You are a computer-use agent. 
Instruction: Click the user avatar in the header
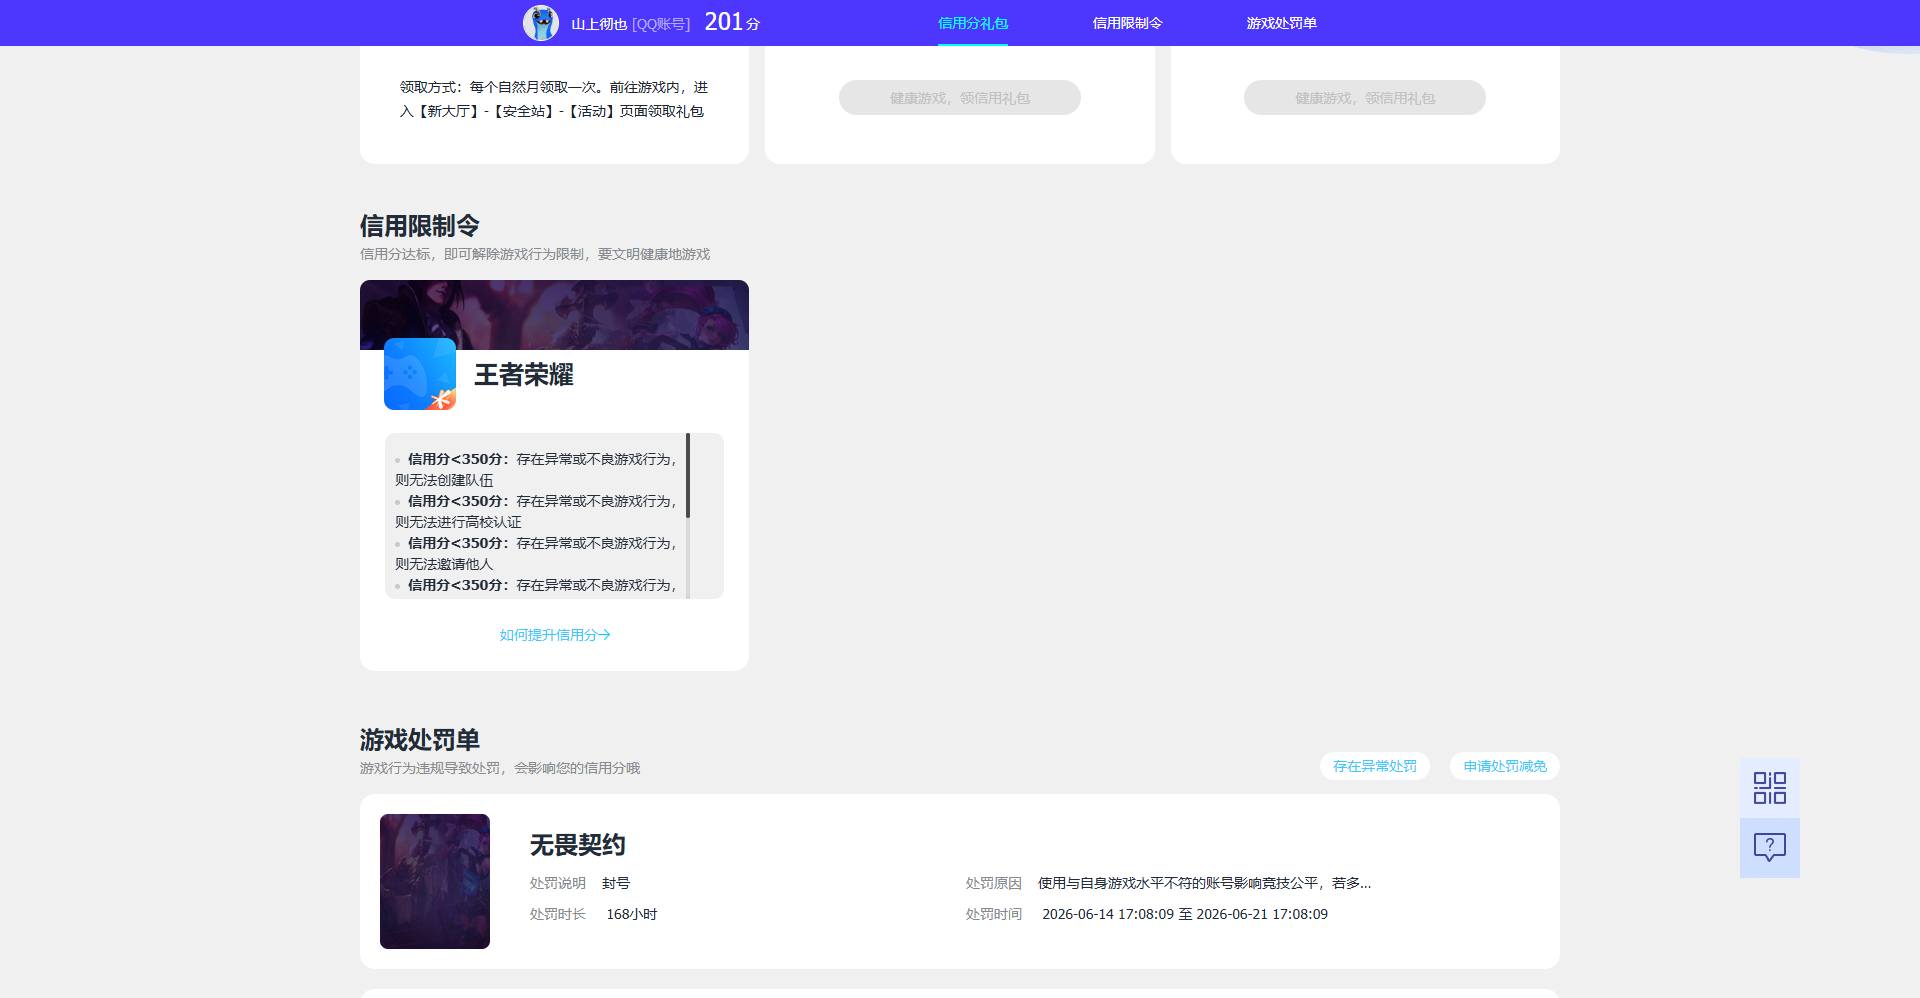[541, 23]
